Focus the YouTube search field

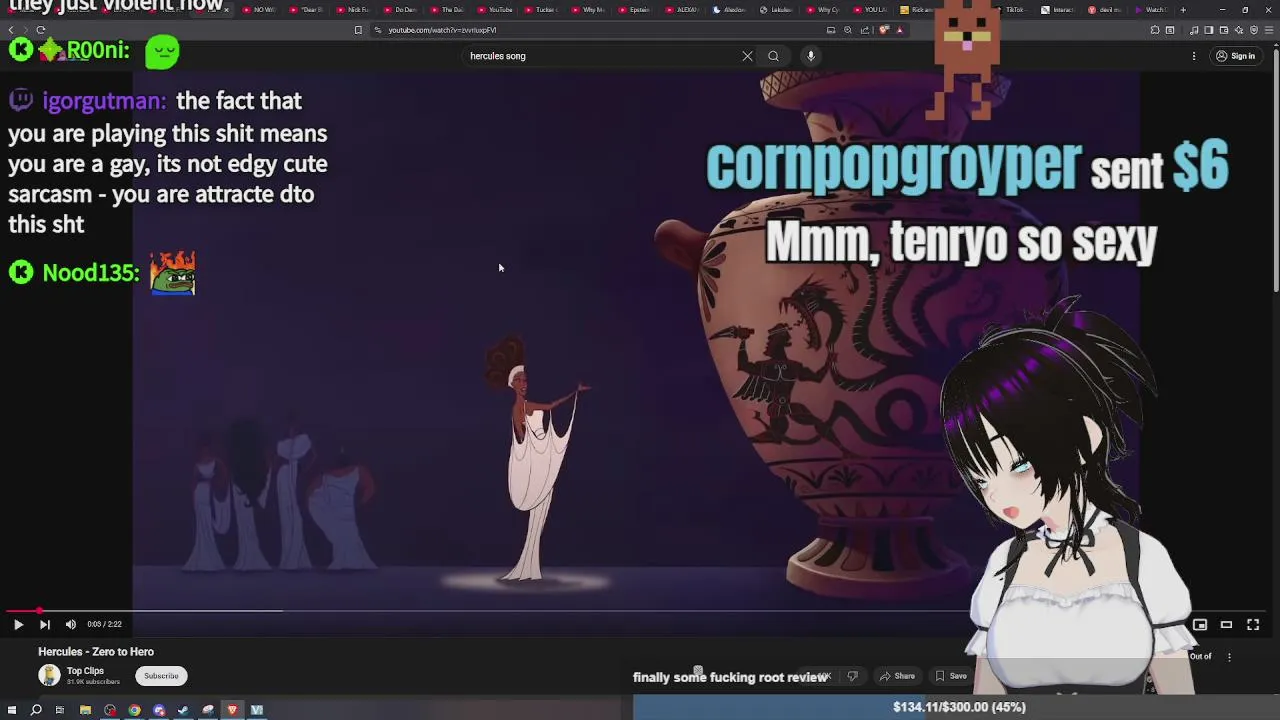[600, 56]
